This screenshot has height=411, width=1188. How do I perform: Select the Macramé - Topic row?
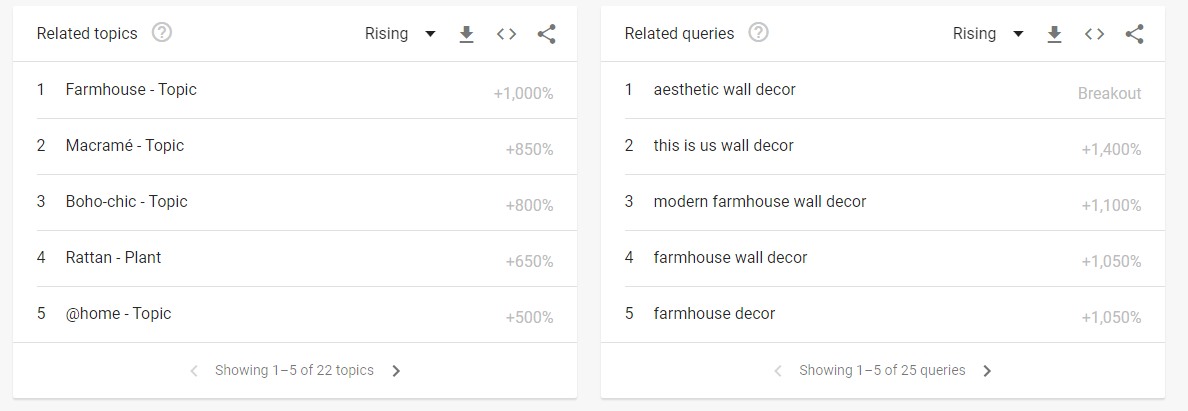pyautogui.click(x=125, y=146)
